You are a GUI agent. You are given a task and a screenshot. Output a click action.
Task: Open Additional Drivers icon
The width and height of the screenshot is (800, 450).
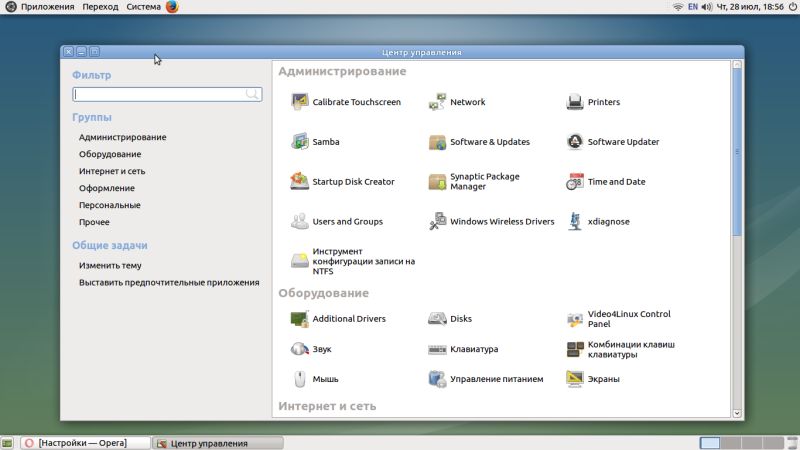coord(299,318)
